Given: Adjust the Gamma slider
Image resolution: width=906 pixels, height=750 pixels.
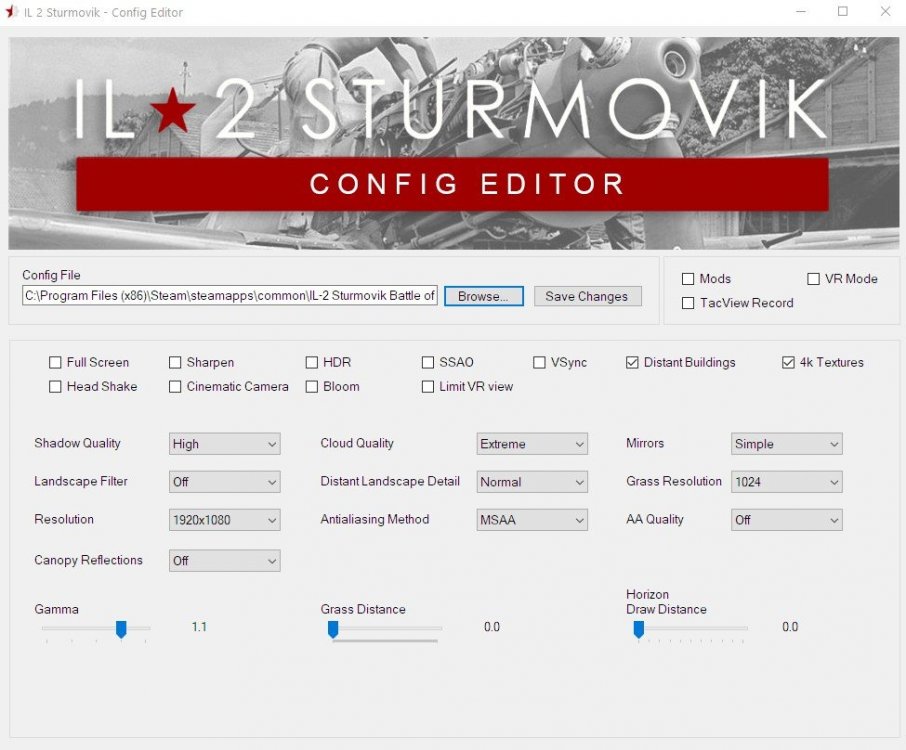Looking at the screenshot, I should [120, 629].
